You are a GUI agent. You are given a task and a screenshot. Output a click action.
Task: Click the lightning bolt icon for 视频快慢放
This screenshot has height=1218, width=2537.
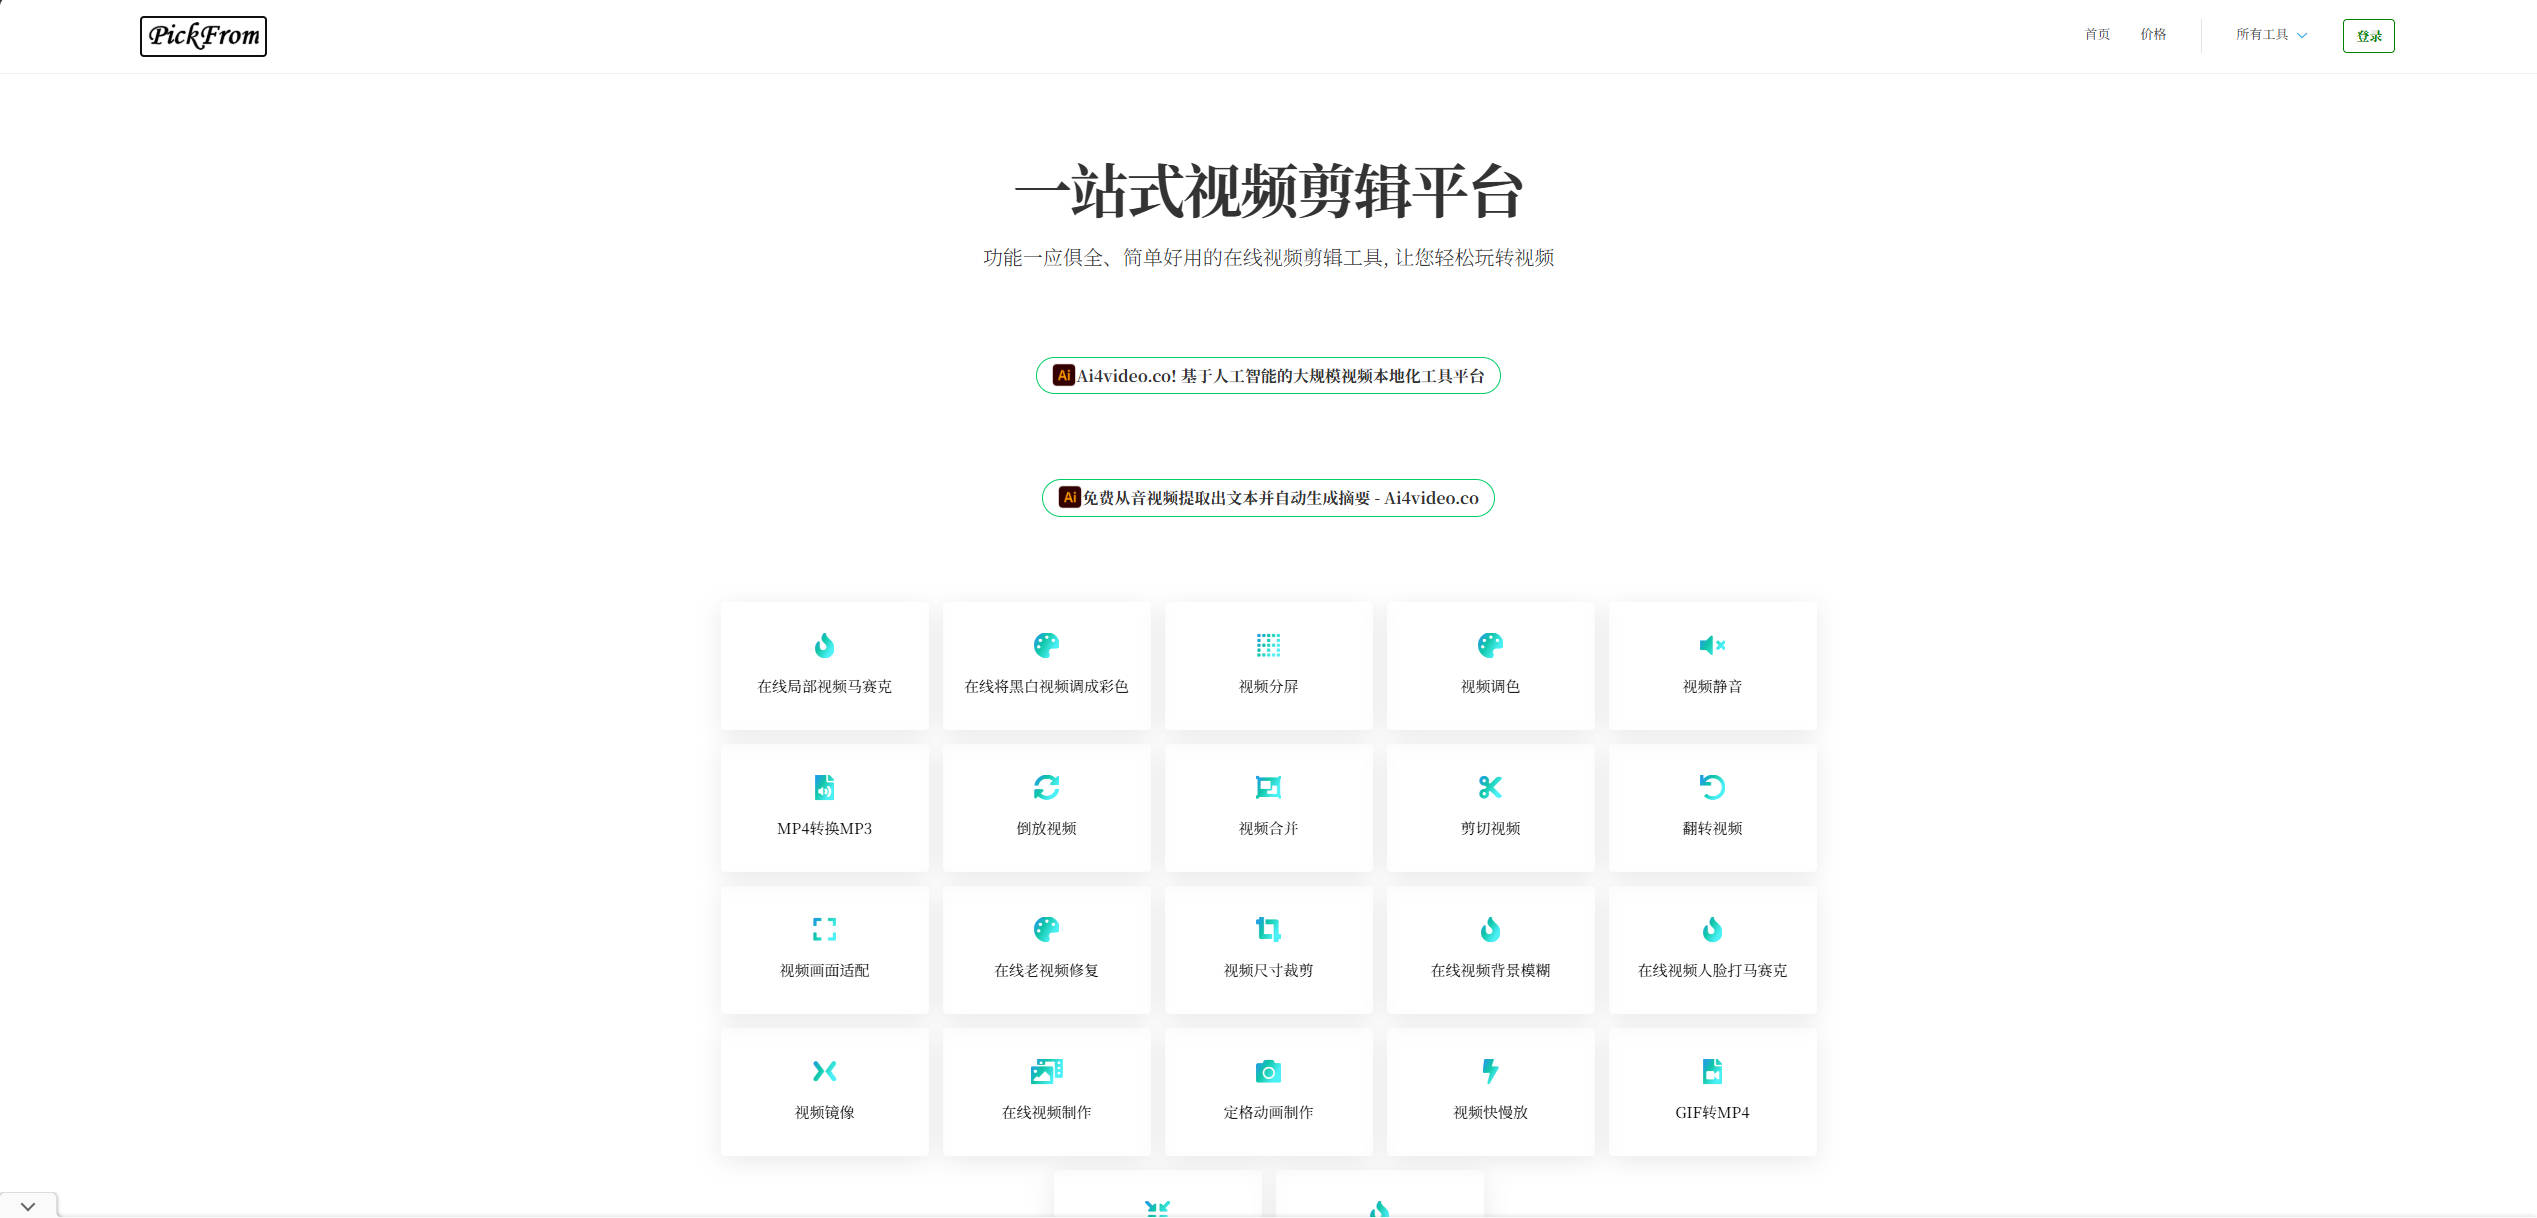click(1490, 1071)
